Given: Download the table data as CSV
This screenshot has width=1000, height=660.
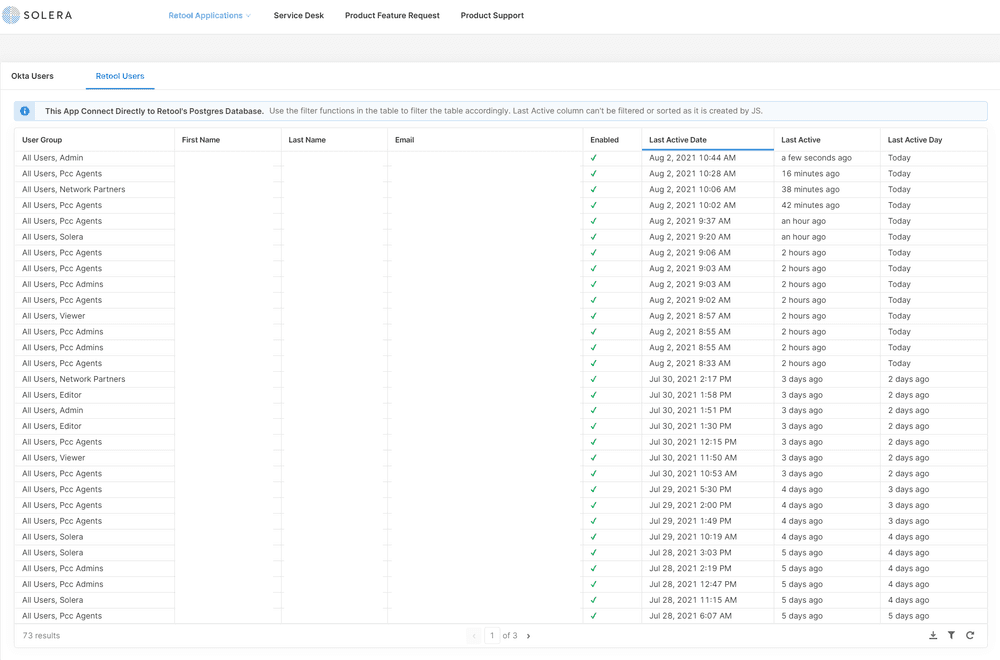Looking at the screenshot, I should tap(933, 635).
